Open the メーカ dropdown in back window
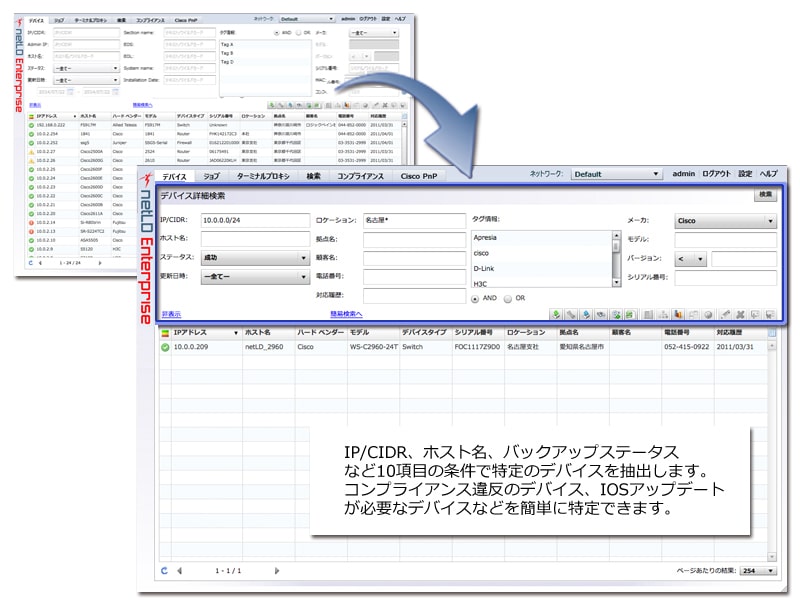This screenshot has width=800, height=600. pos(373,33)
